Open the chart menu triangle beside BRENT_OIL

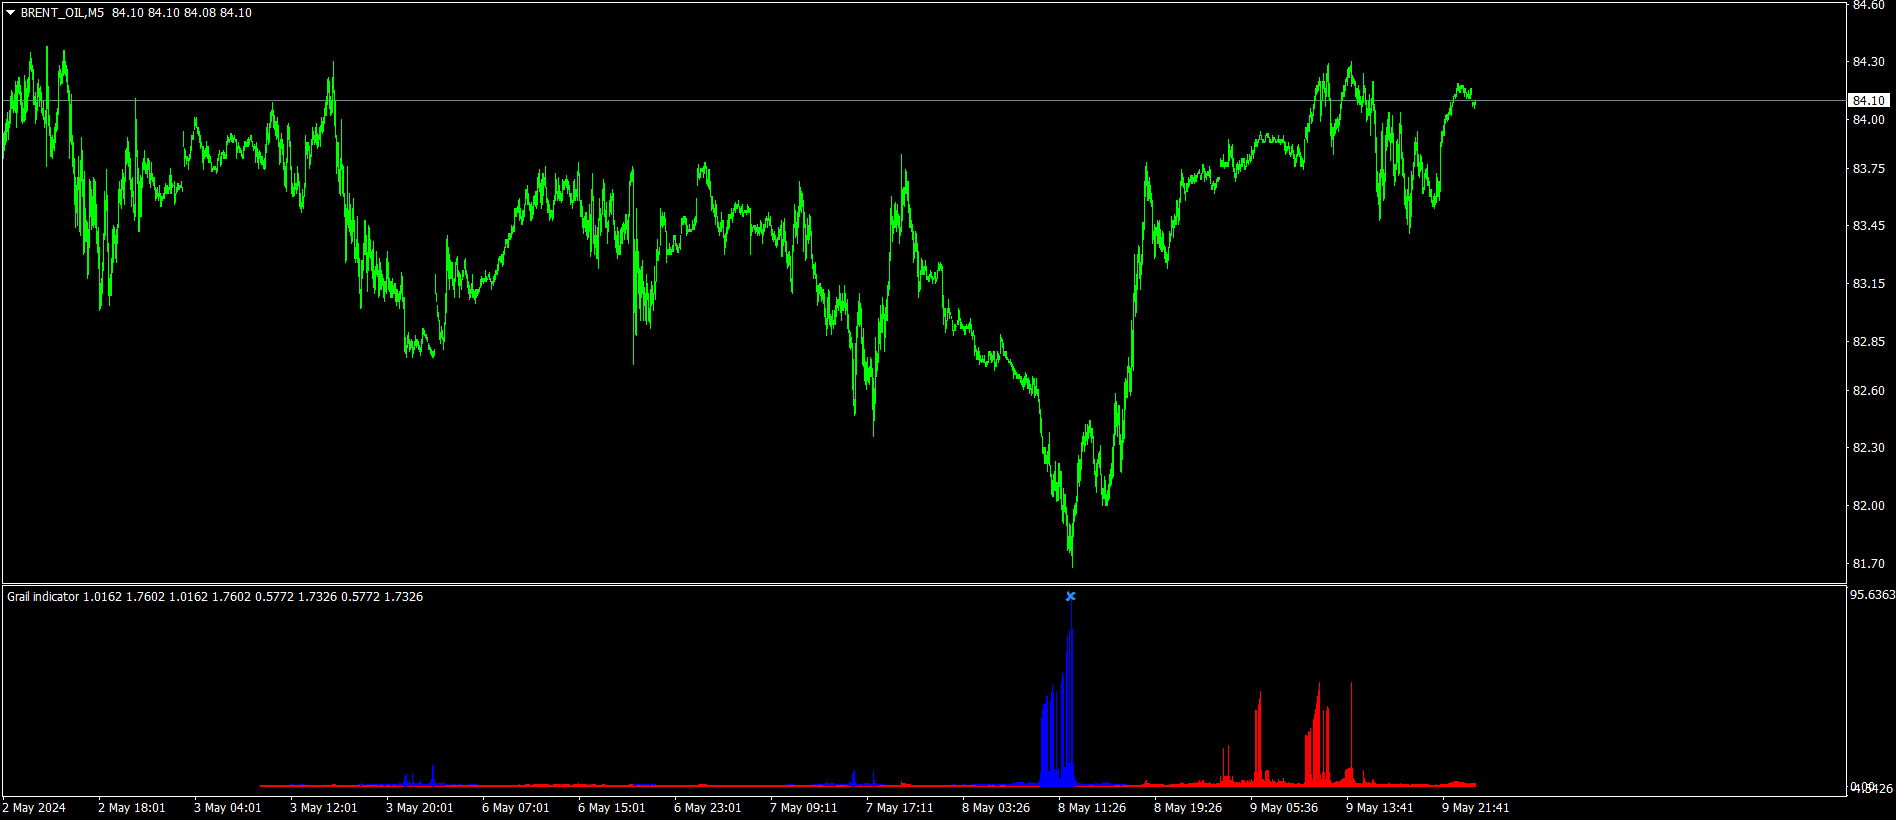[x=11, y=13]
